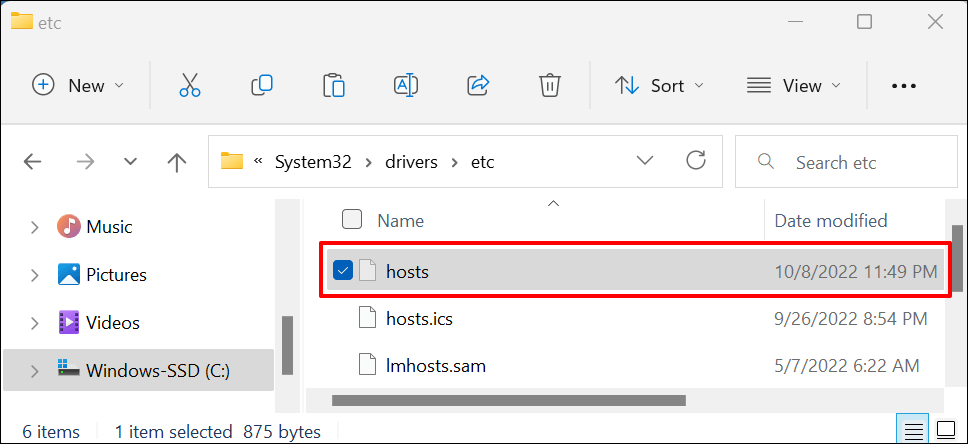Uncheck the hosts file checkbox
This screenshot has height=444, width=968.
pyautogui.click(x=343, y=270)
